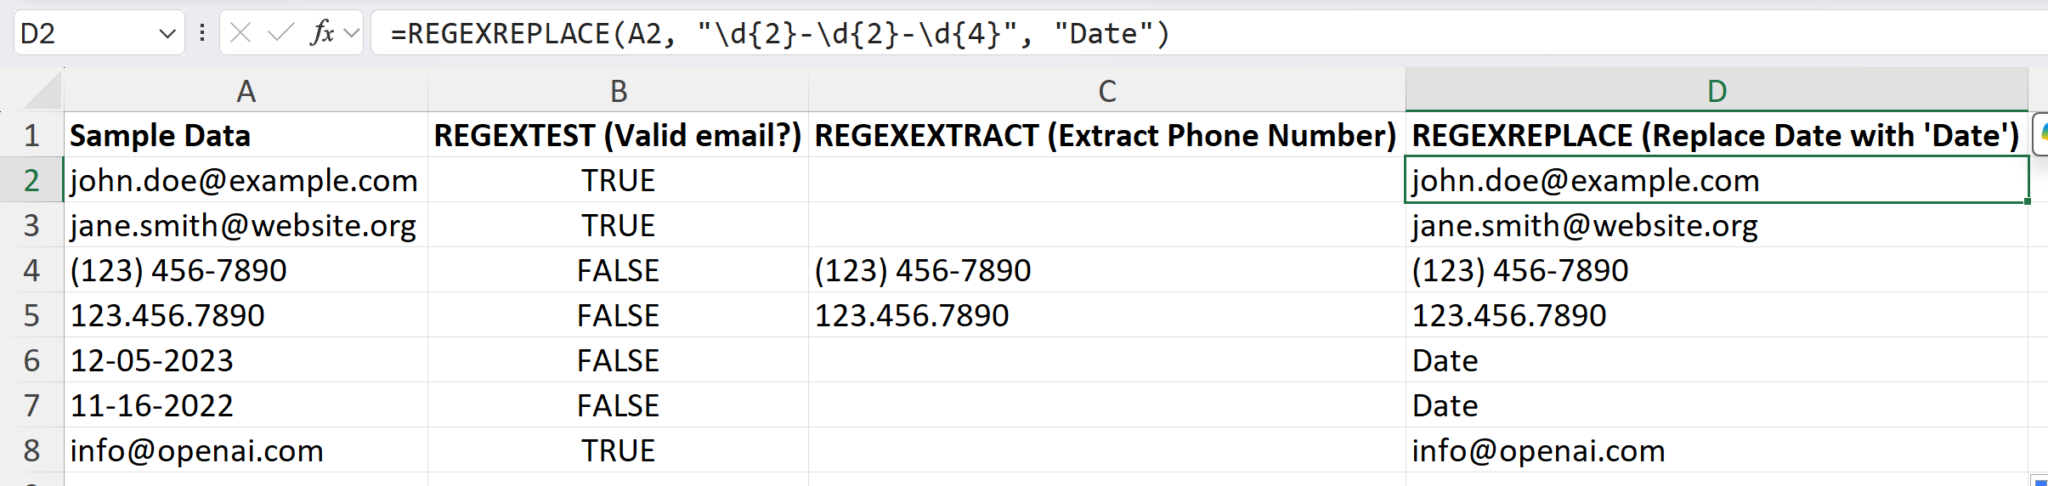The image size is (2048, 486).
Task: Click the REGEXTEST (Valid email?) header cell
Action: pos(618,135)
